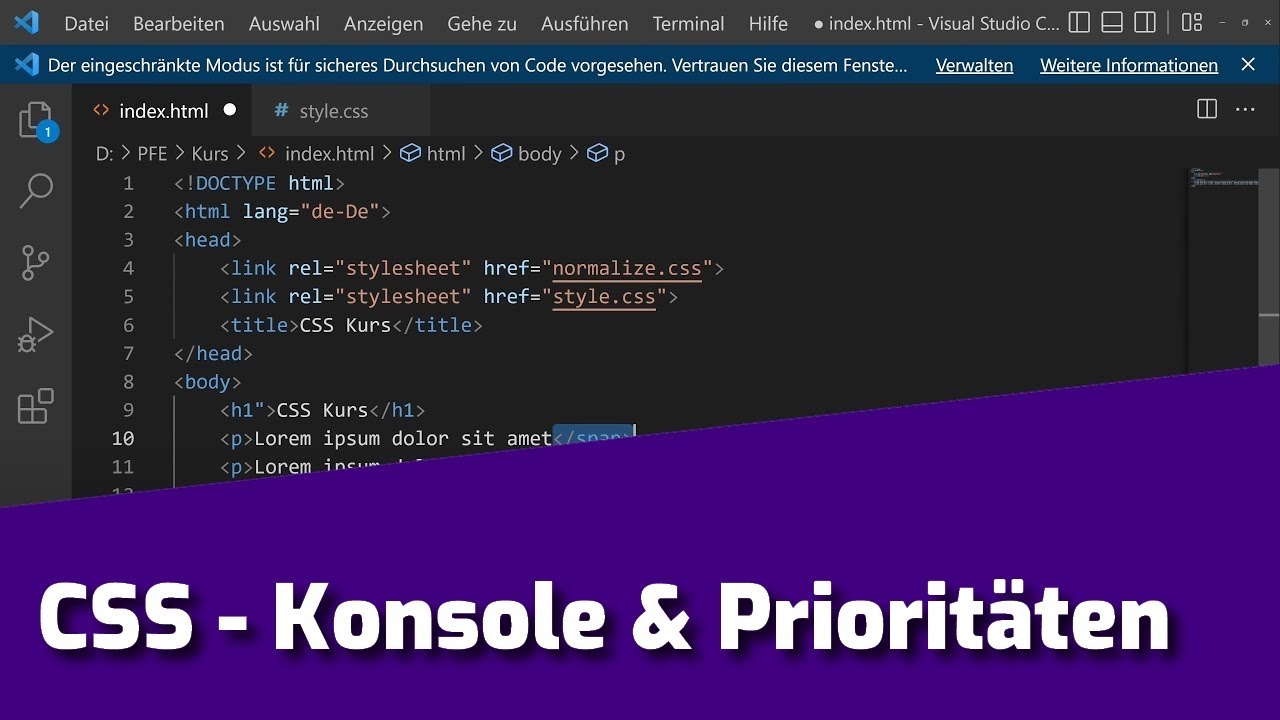Open the Bearbeiten menu
Viewport: 1280px width, 720px height.
point(179,23)
